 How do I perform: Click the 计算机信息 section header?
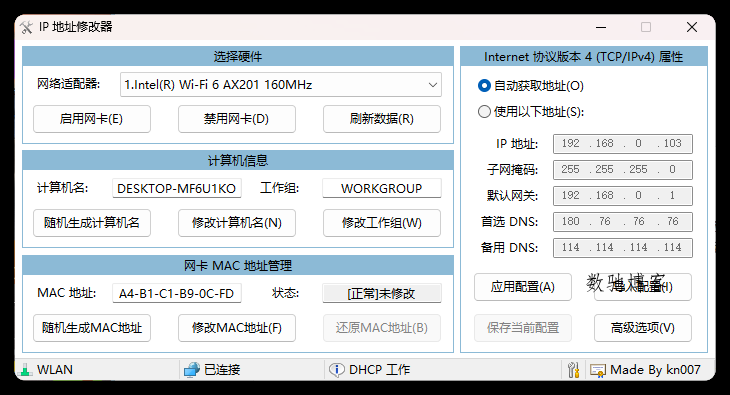pyautogui.click(x=238, y=161)
